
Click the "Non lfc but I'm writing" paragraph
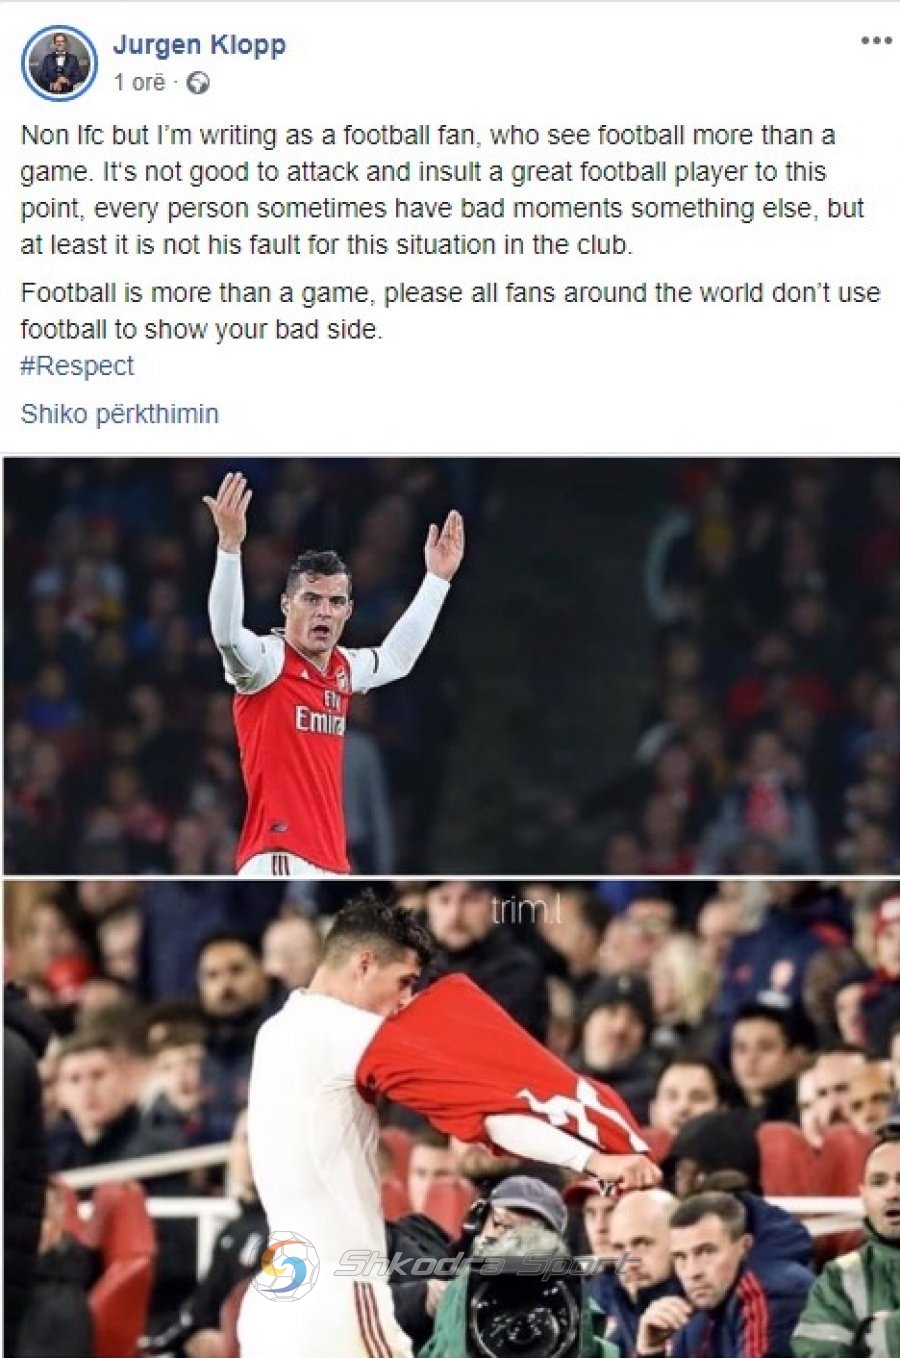[x=442, y=190]
